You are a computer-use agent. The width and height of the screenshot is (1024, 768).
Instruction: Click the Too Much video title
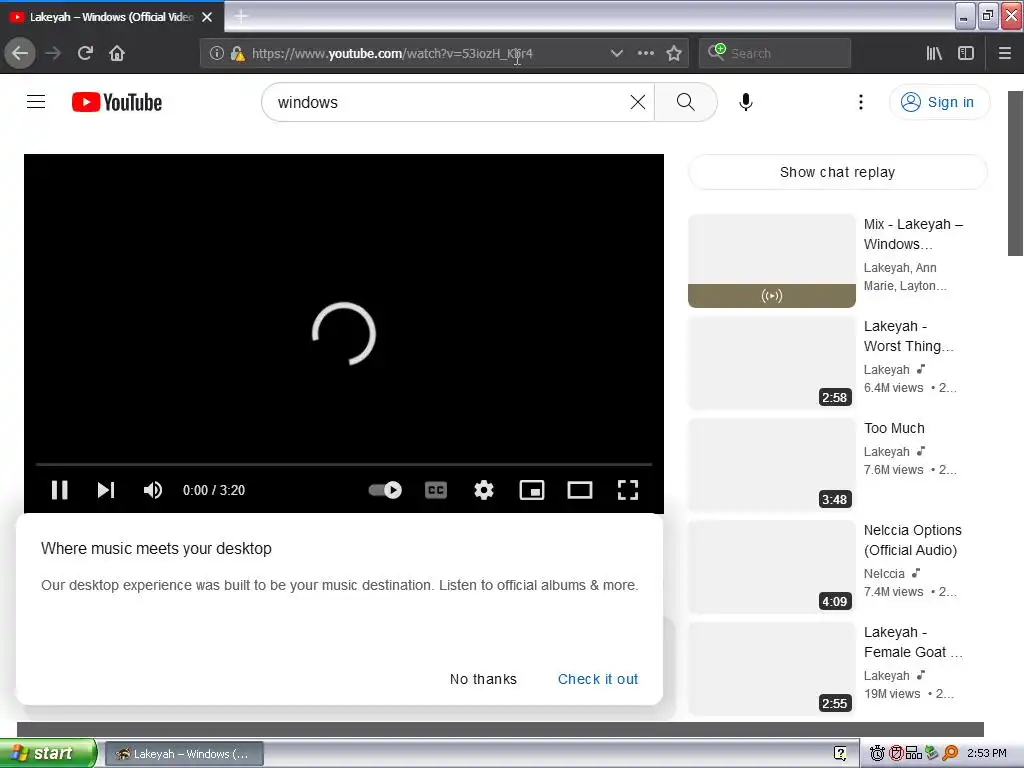(894, 428)
